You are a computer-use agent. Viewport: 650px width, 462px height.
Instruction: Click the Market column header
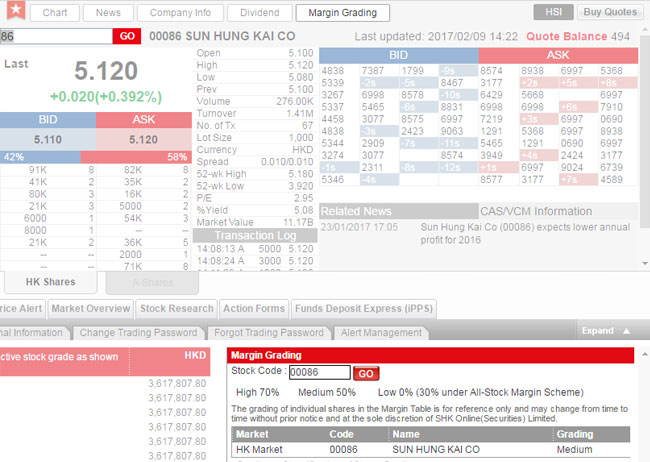[252, 434]
